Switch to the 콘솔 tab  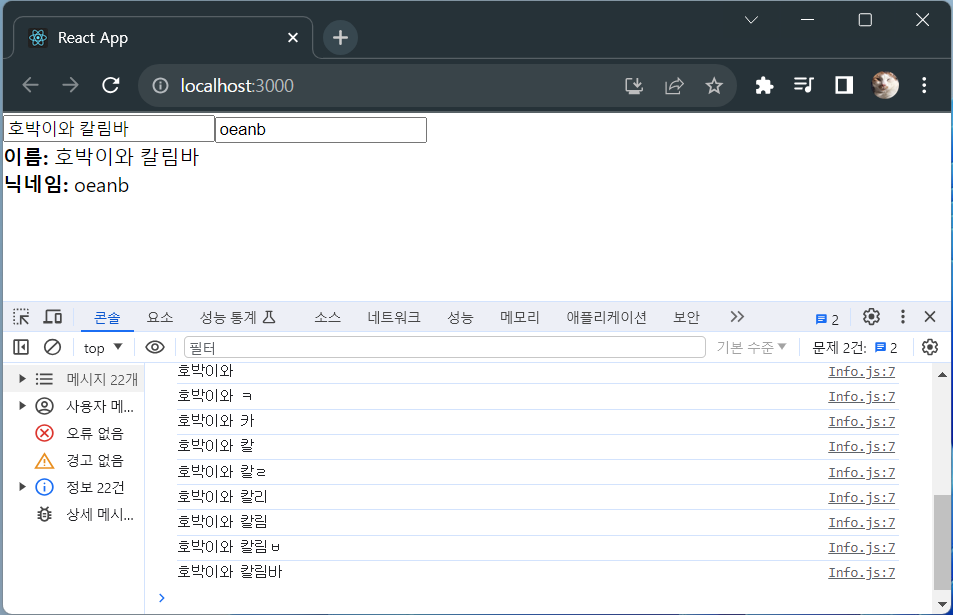coord(107,317)
